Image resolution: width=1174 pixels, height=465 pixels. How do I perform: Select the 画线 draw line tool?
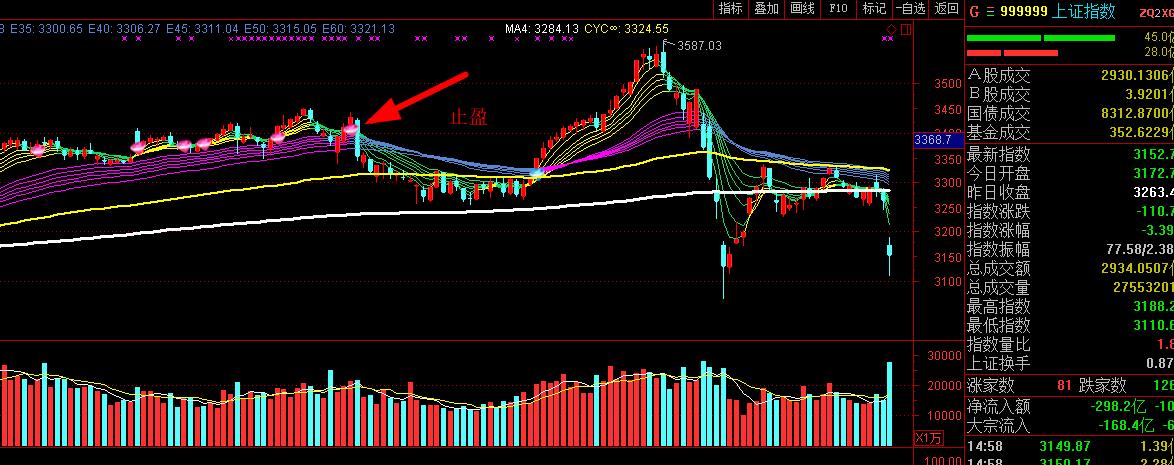tap(802, 9)
